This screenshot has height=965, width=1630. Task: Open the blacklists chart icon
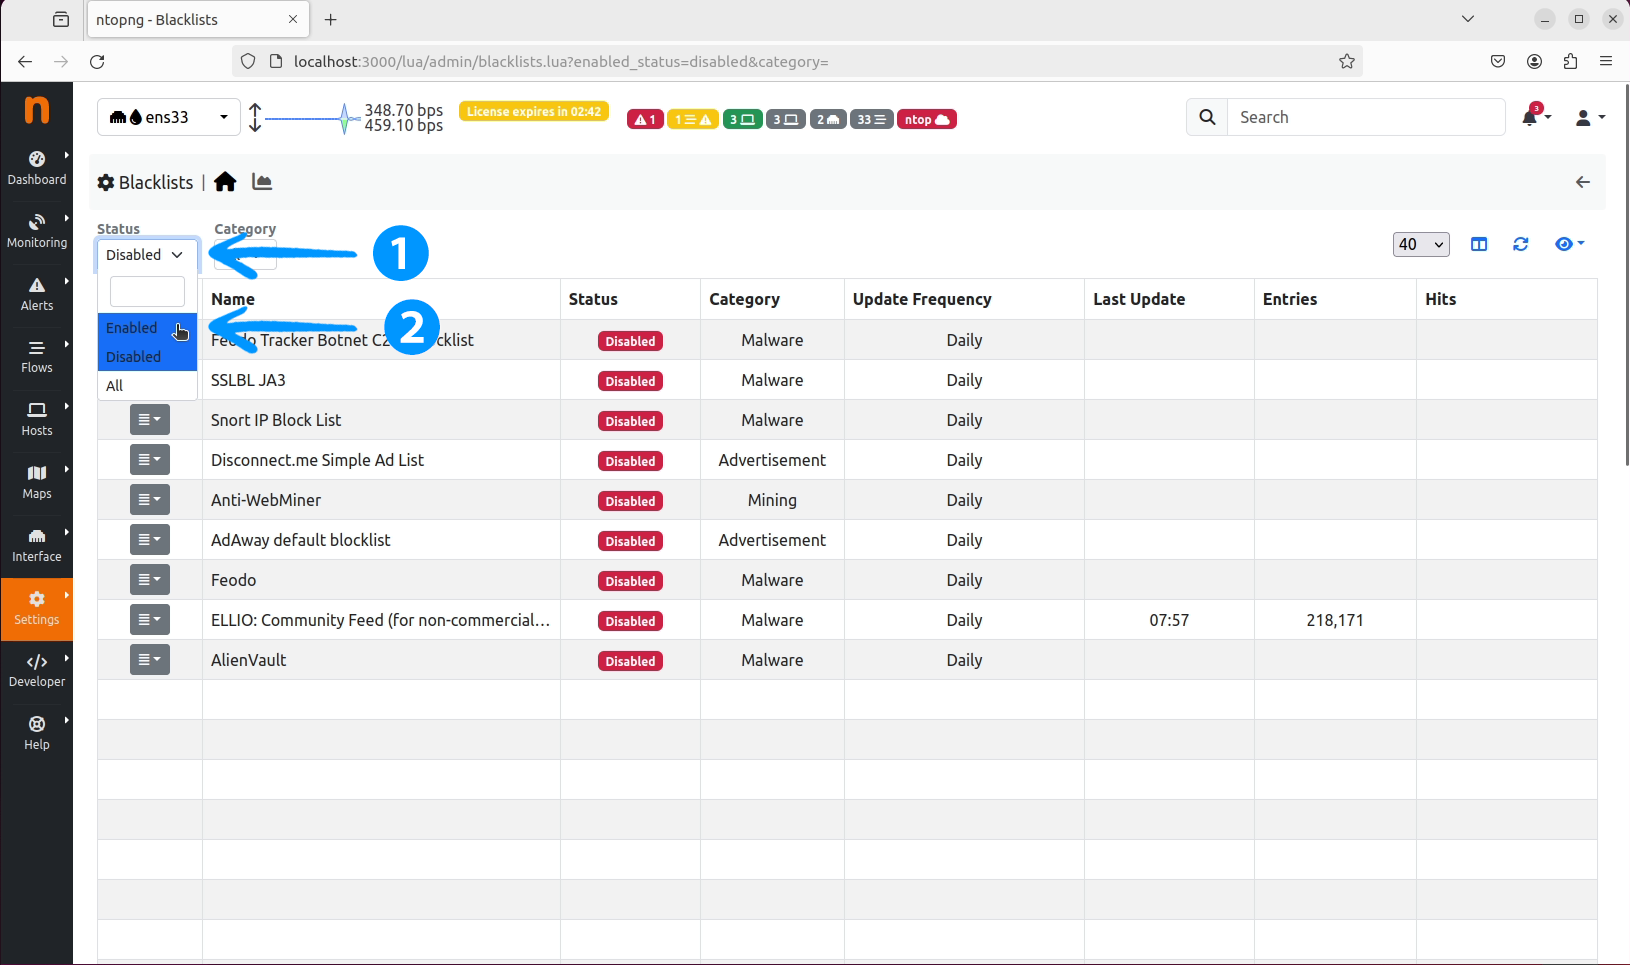click(x=262, y=182)
